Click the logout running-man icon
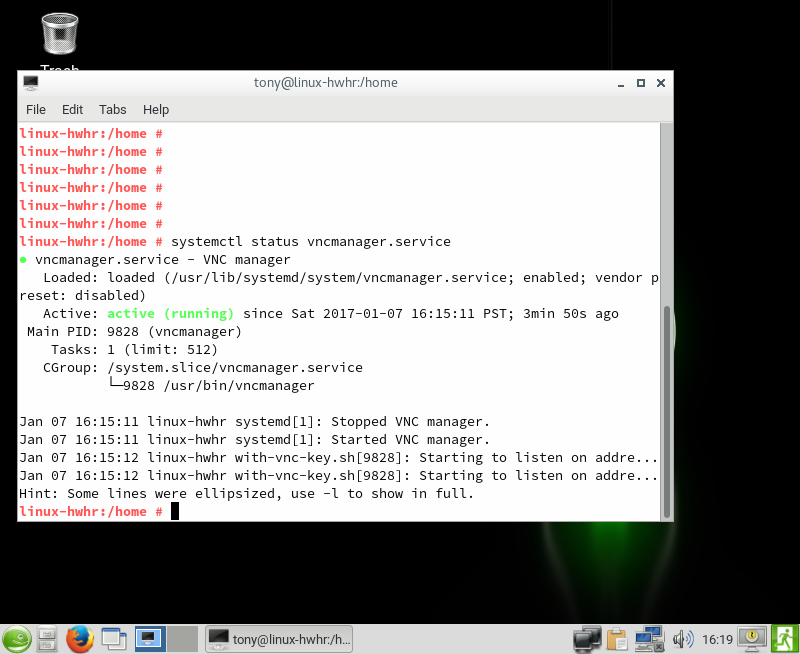800x654 pixels. [785, 639]
